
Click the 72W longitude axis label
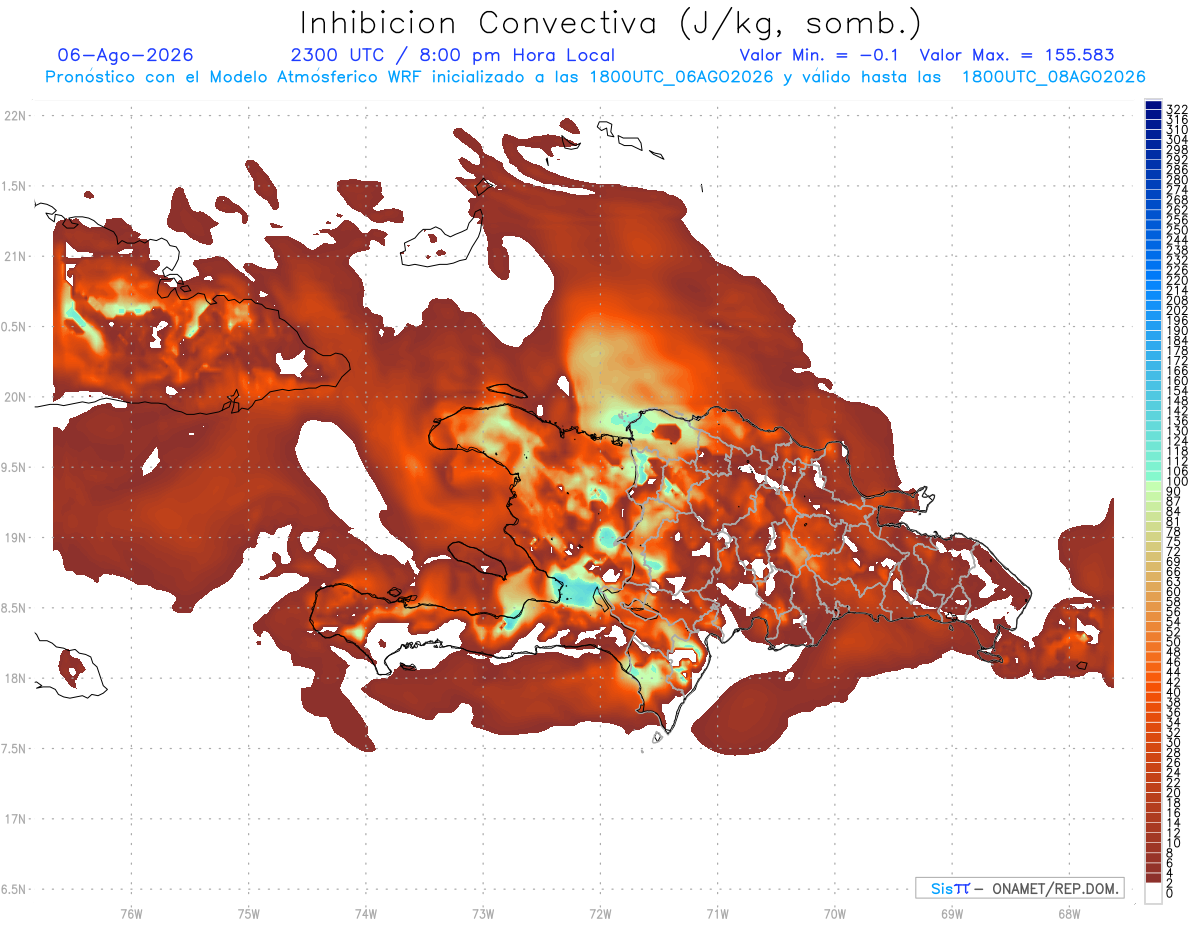click(600, 913)
